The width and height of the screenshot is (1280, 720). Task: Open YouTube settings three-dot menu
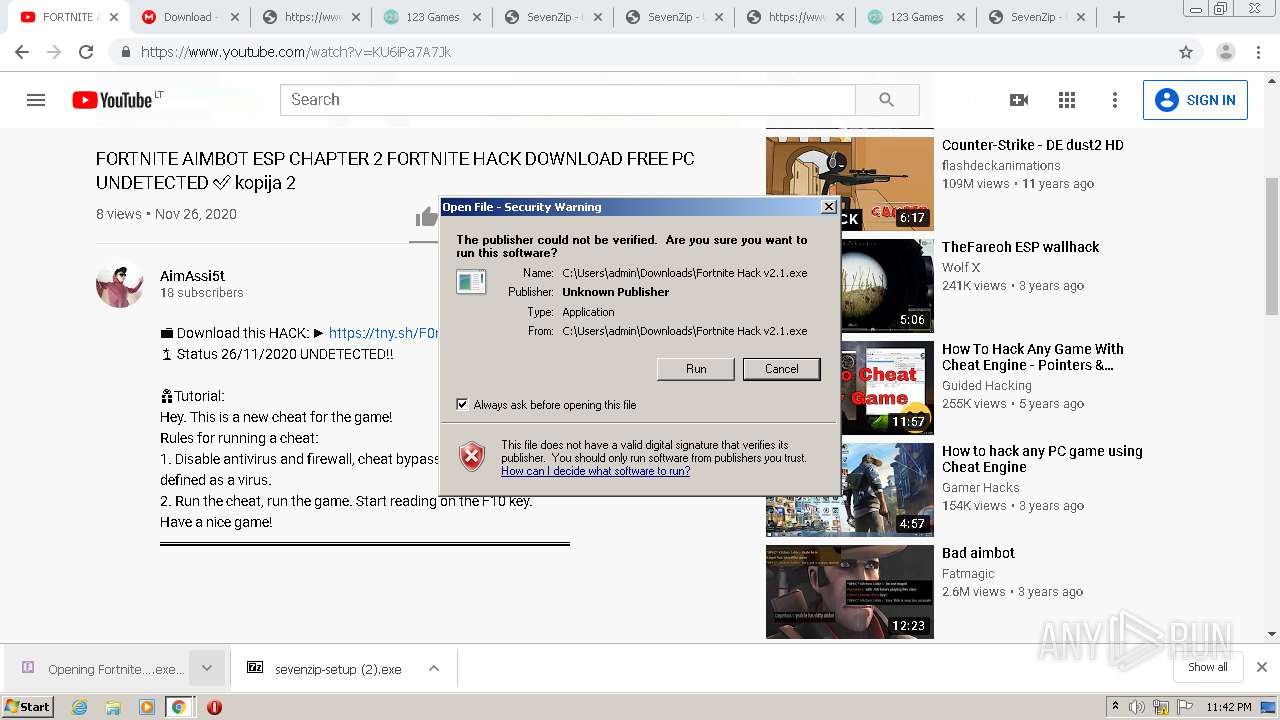(1115, 100)
